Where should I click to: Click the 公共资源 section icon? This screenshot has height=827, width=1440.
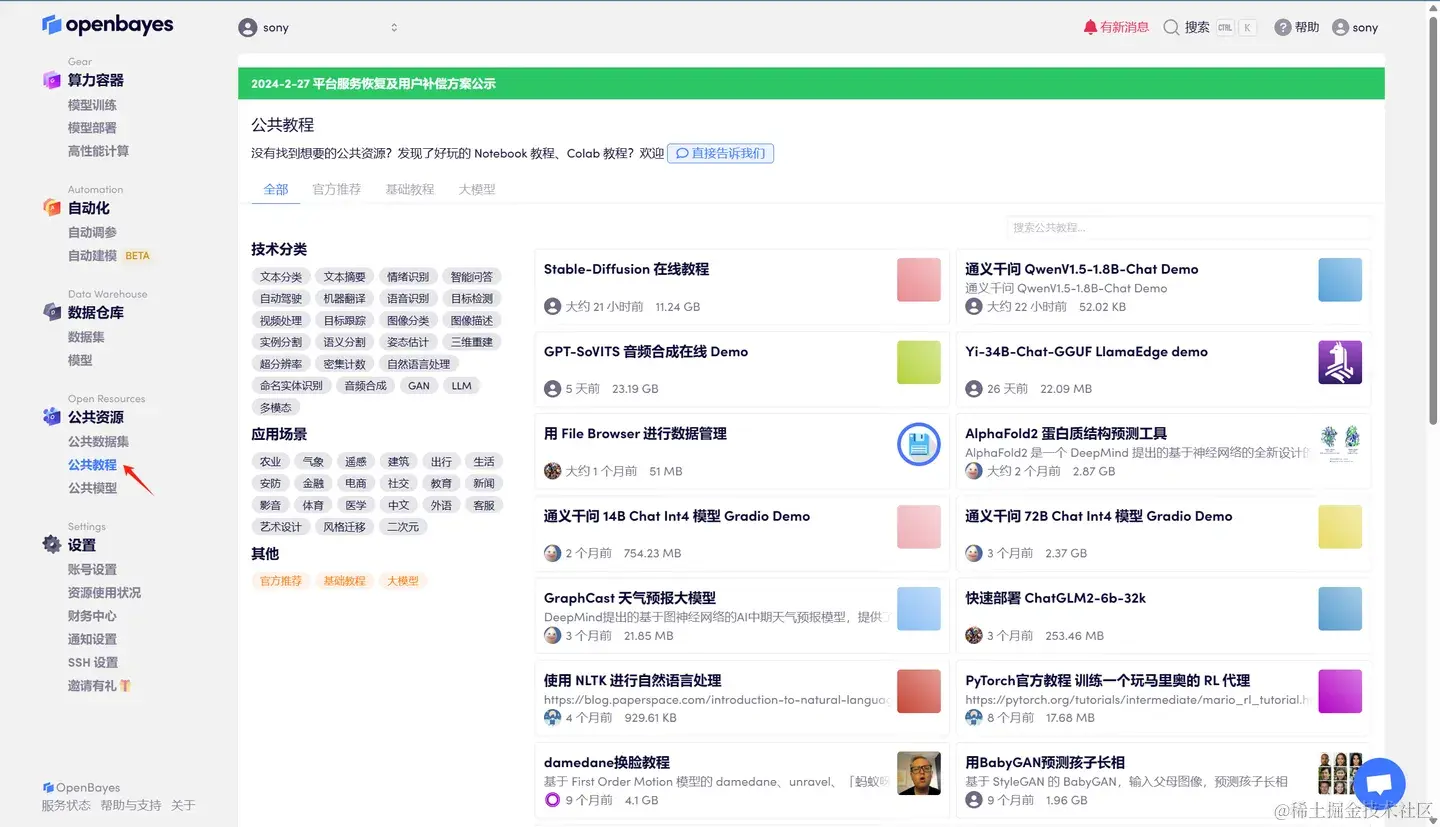coord(52,417)
